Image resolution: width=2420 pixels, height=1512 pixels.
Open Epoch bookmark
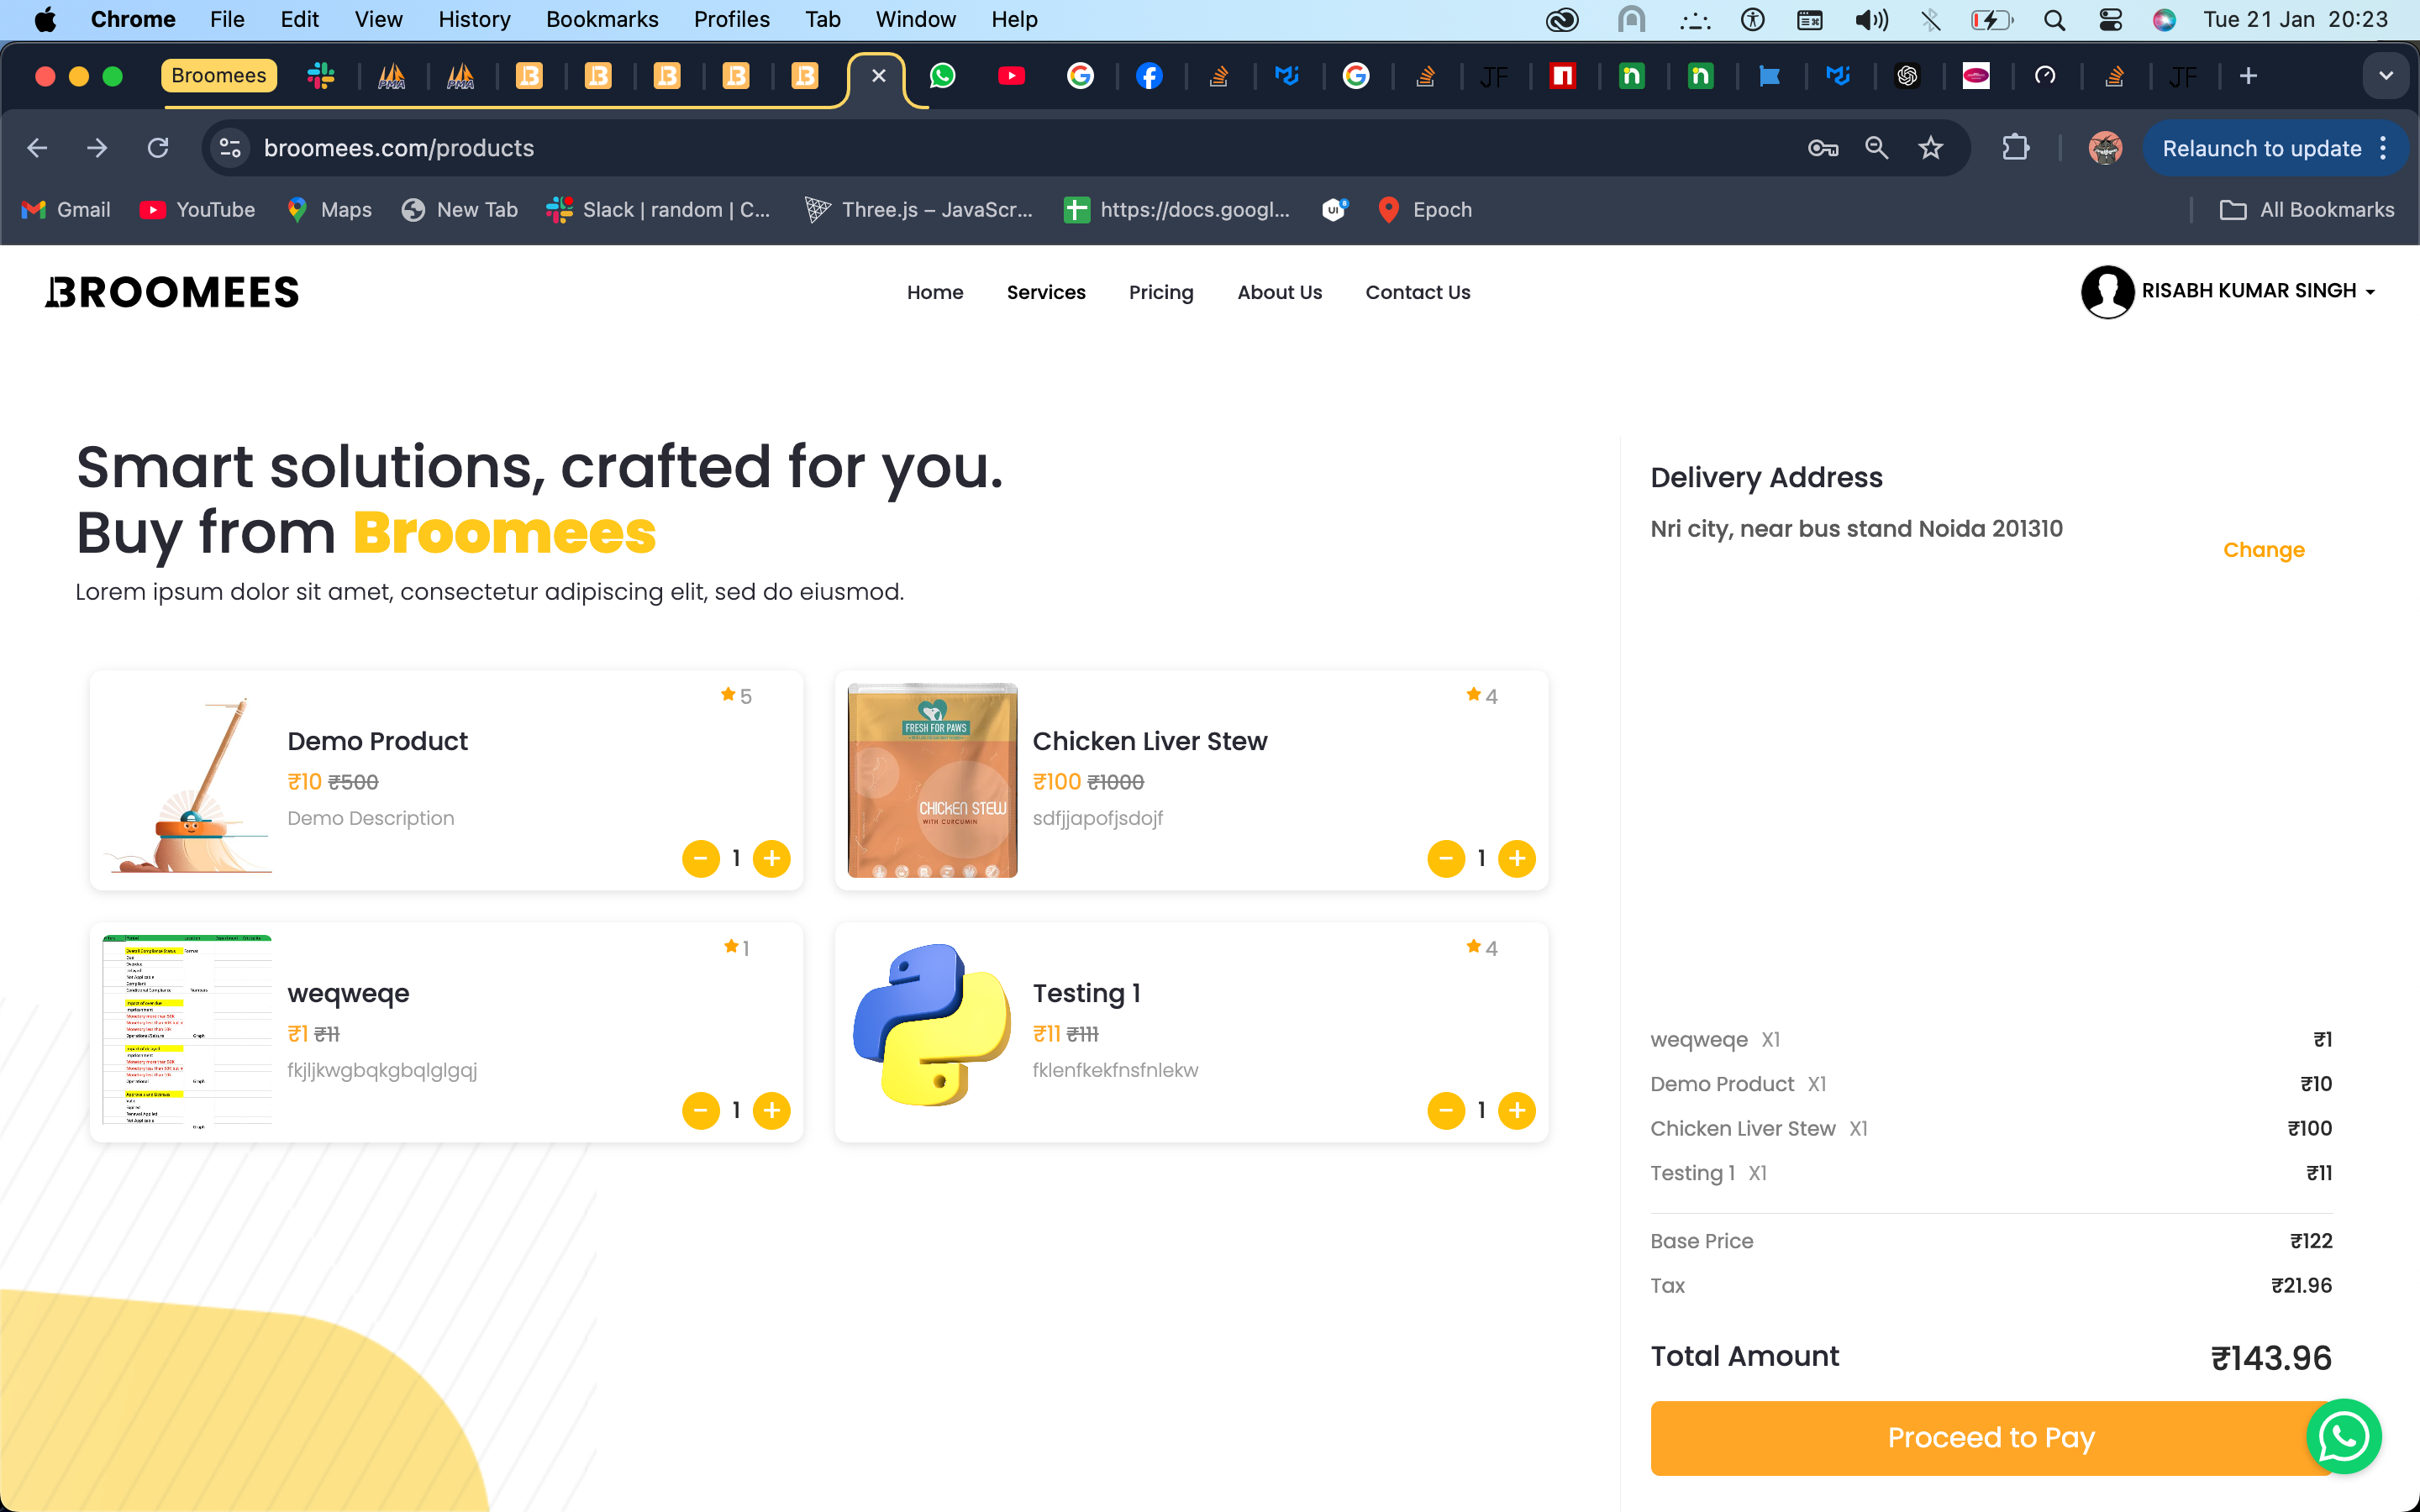pos(1424,209)
